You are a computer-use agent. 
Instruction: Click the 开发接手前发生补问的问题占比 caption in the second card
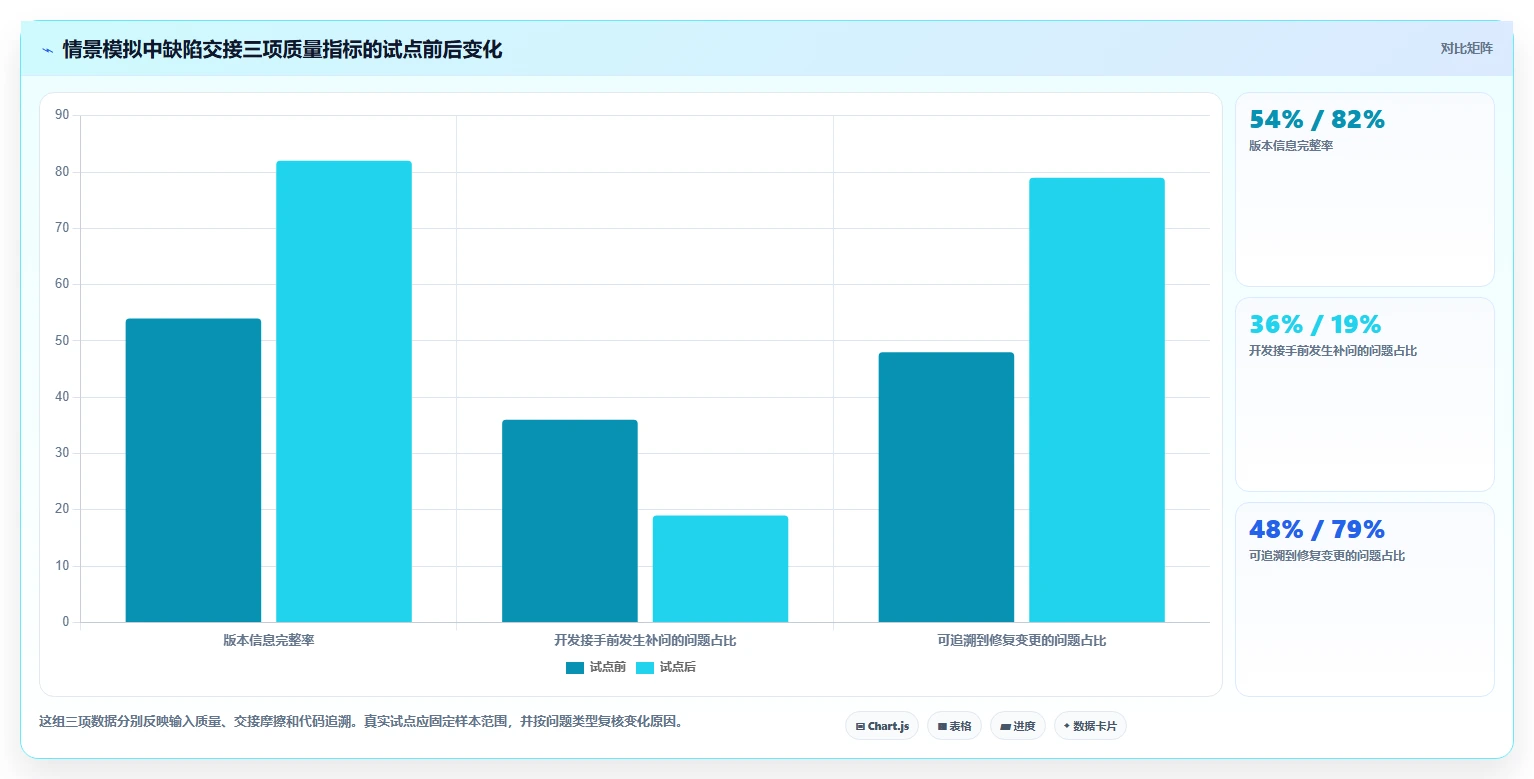[1333, 351]
